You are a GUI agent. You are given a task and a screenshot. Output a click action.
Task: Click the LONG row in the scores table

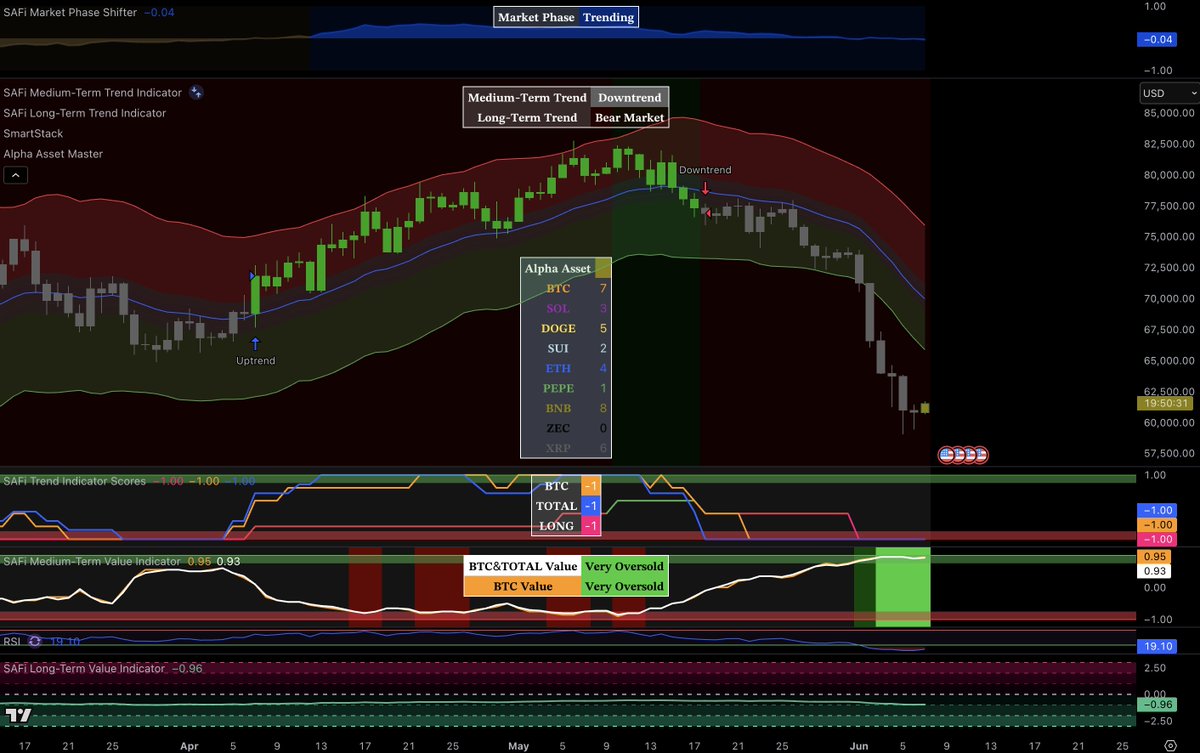click(x=566, y=526)
